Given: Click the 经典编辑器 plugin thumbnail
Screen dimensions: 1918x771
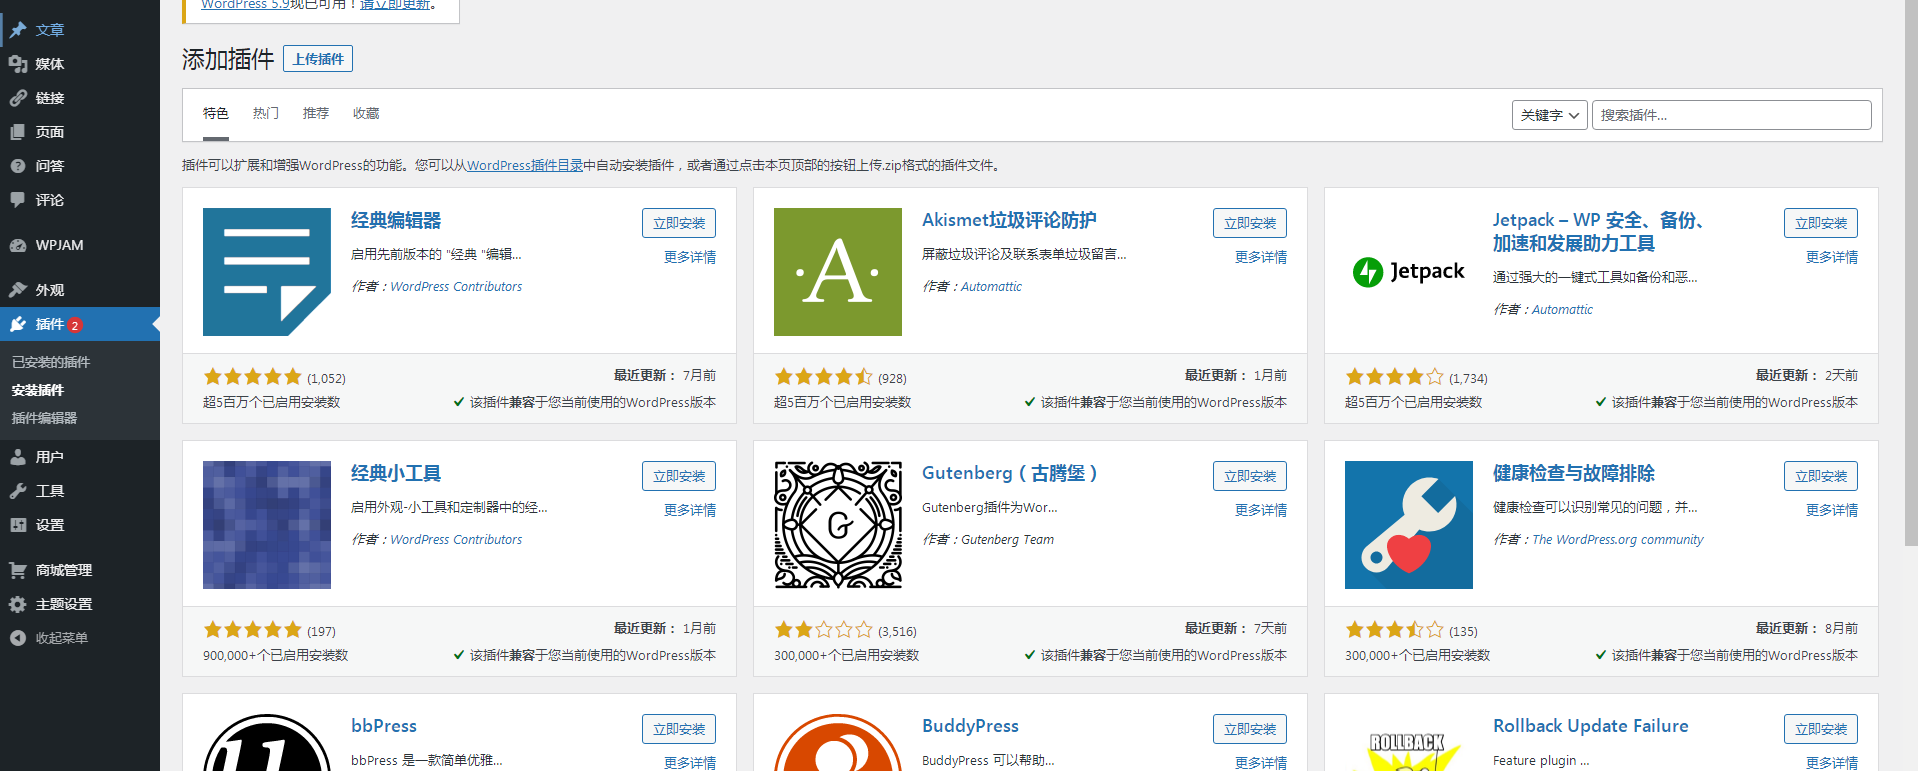Looking at the screenshot, I should 267,272.
